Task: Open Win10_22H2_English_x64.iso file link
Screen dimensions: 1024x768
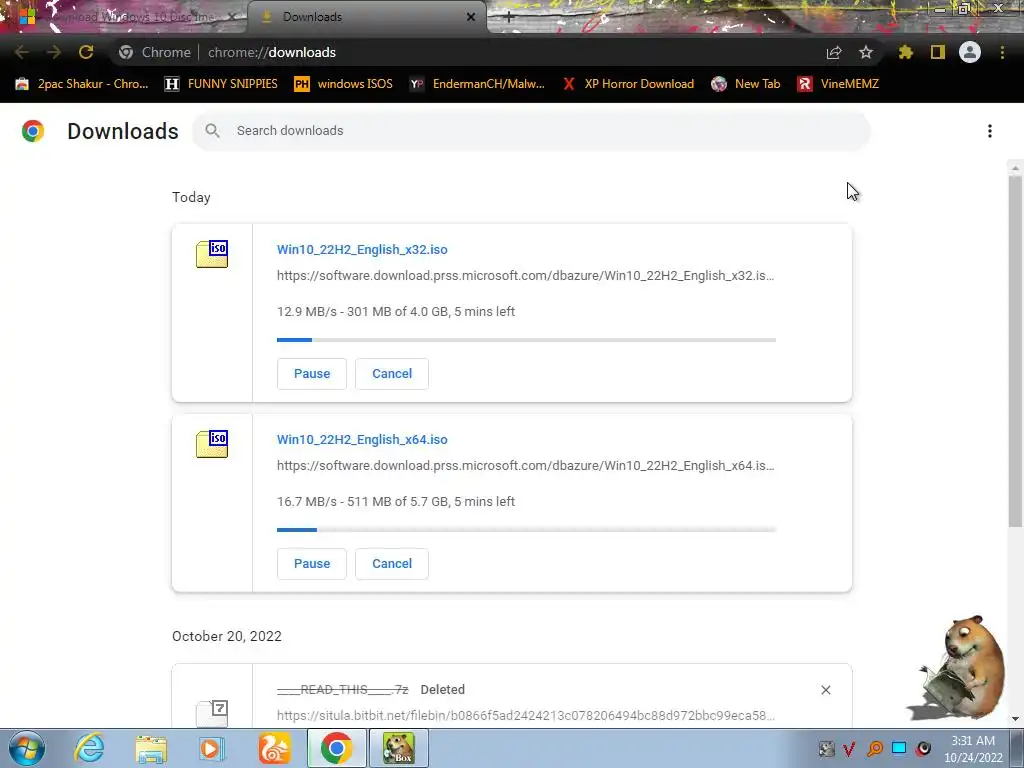Action: point(362,440)
